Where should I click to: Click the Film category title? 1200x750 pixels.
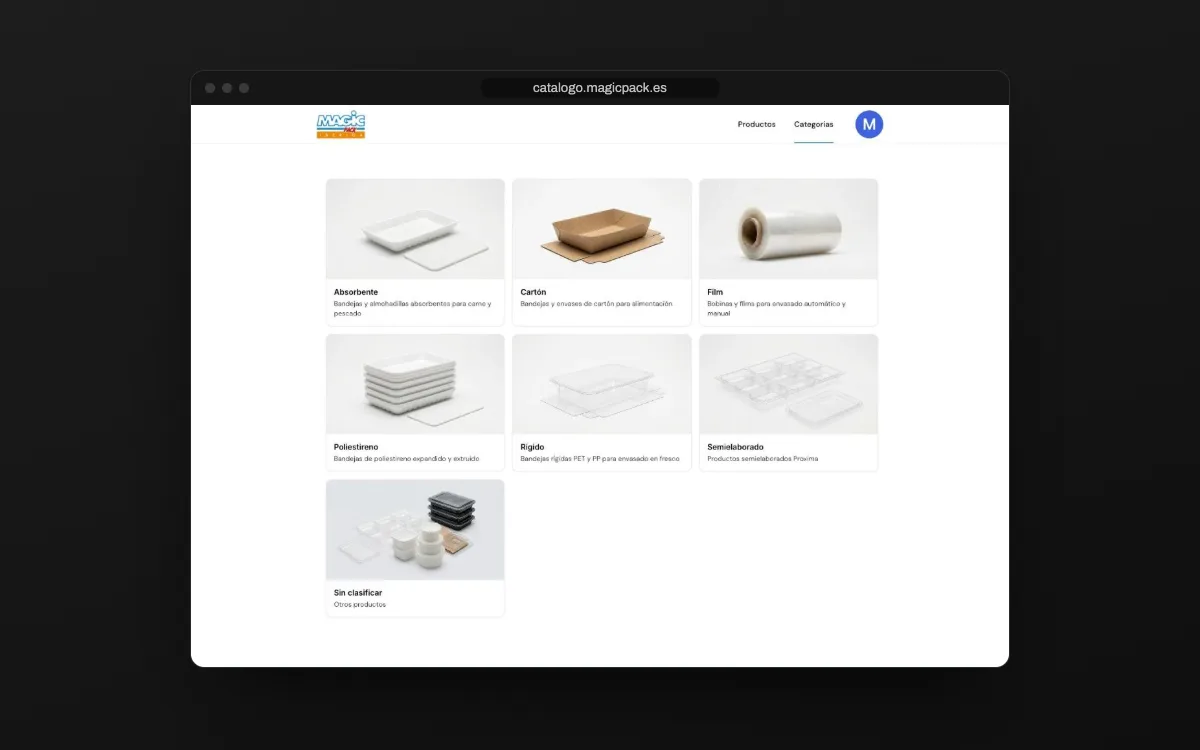coord(715,292)
